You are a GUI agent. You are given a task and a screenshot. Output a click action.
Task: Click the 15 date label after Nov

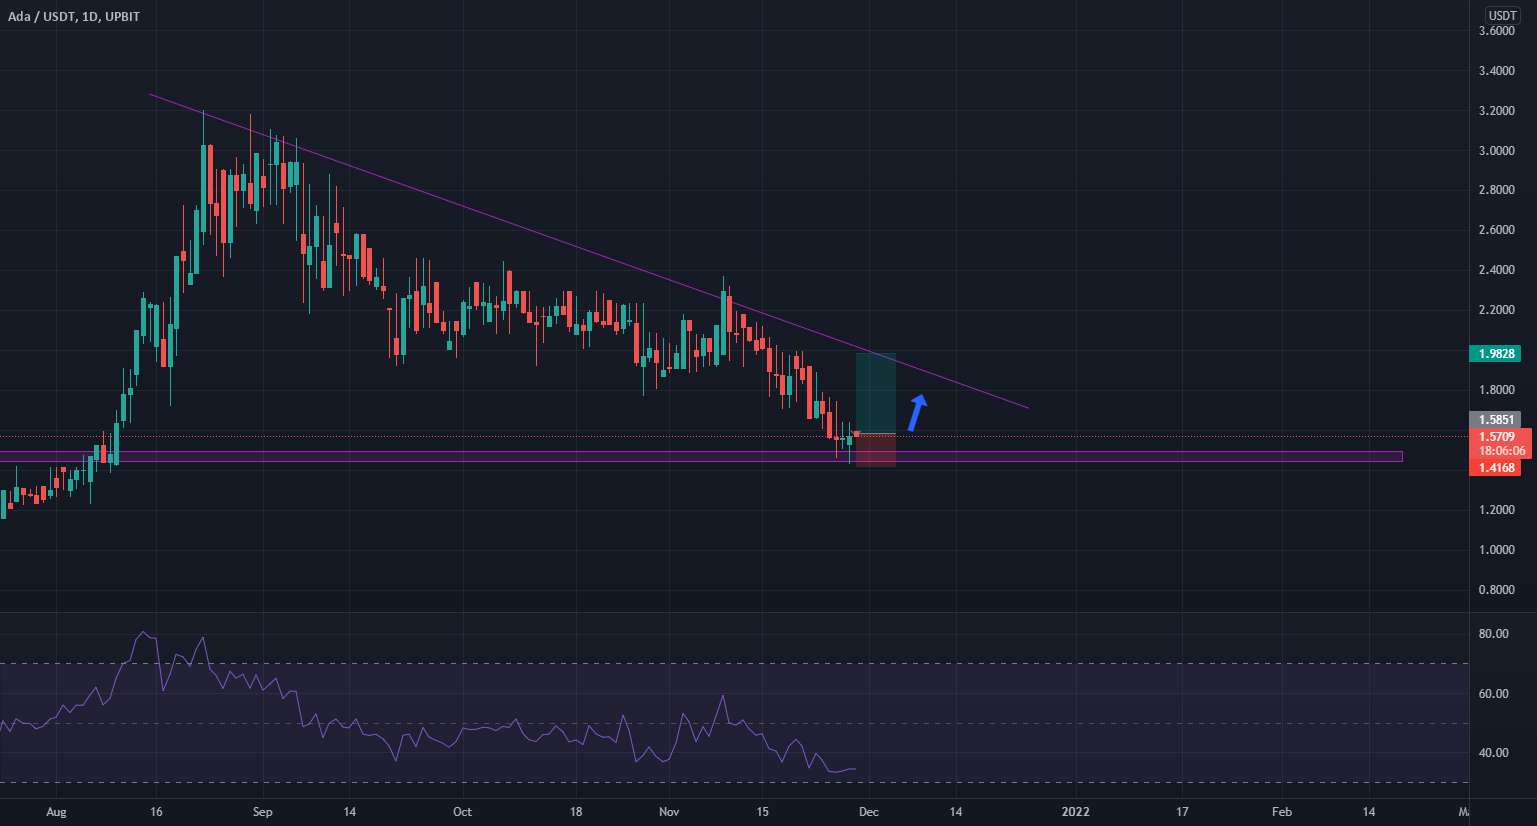[x=763, y=812]
